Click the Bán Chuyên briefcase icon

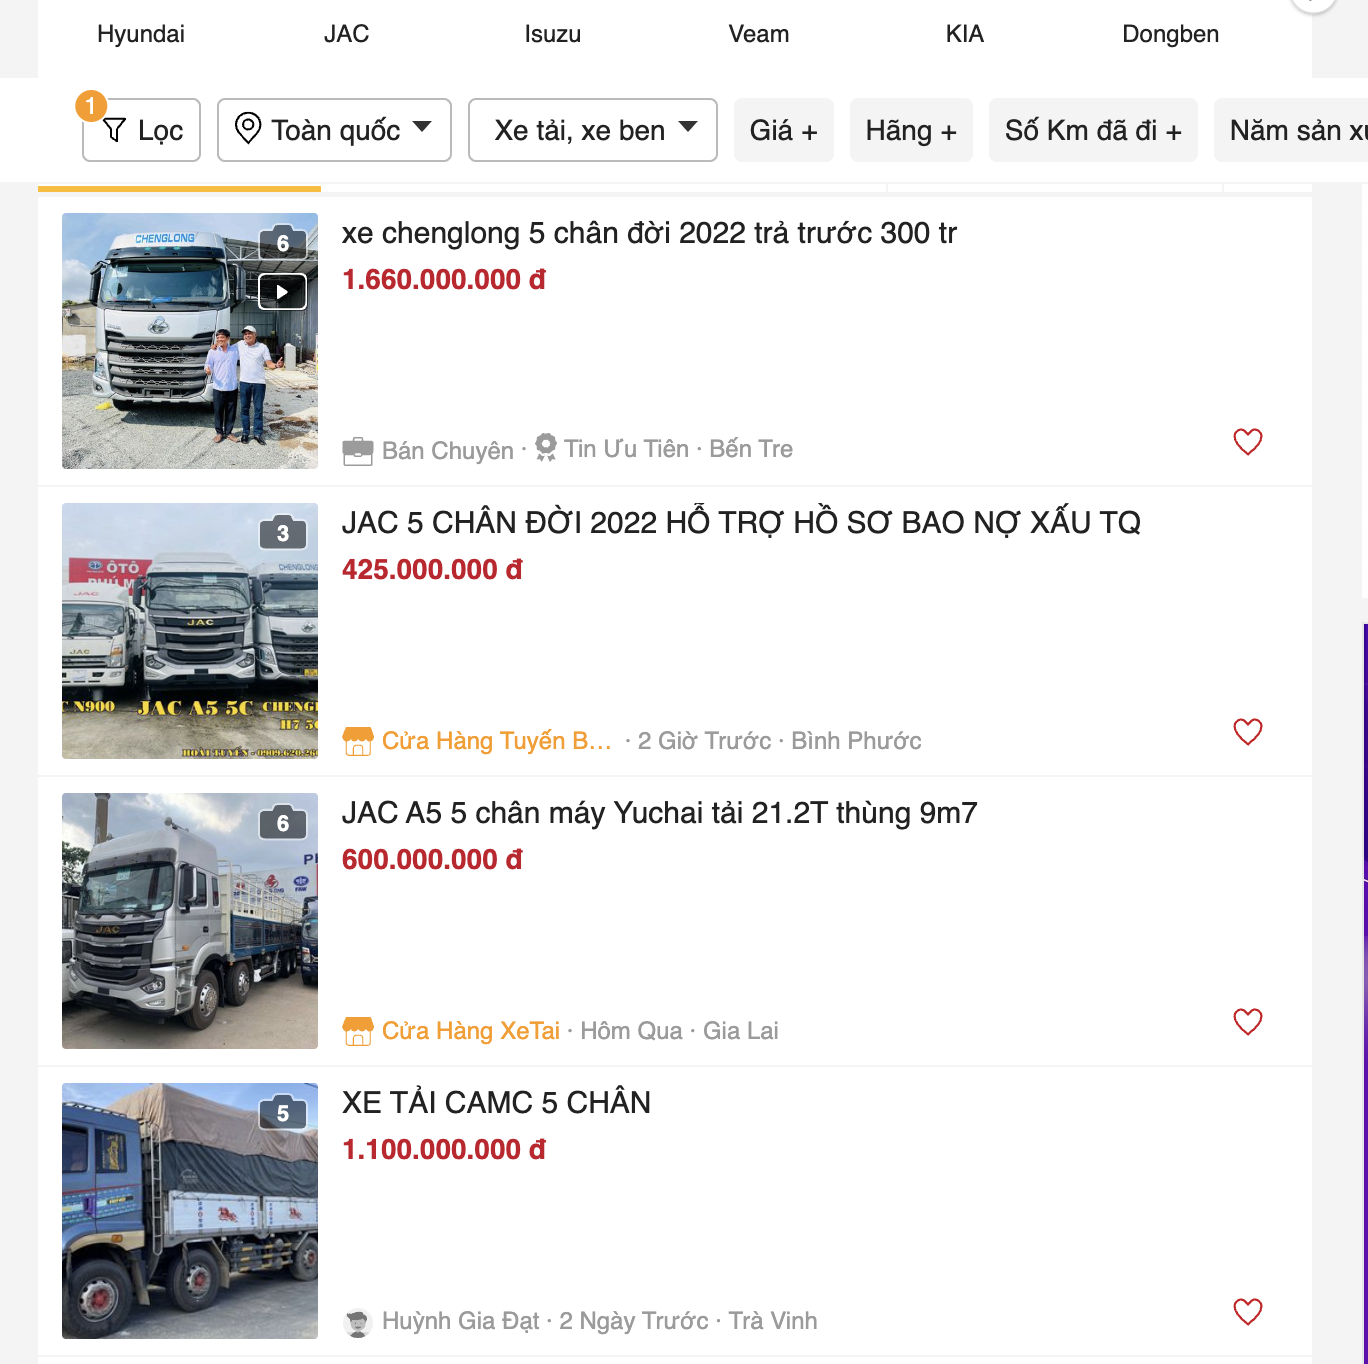click(x=358, y=451)
